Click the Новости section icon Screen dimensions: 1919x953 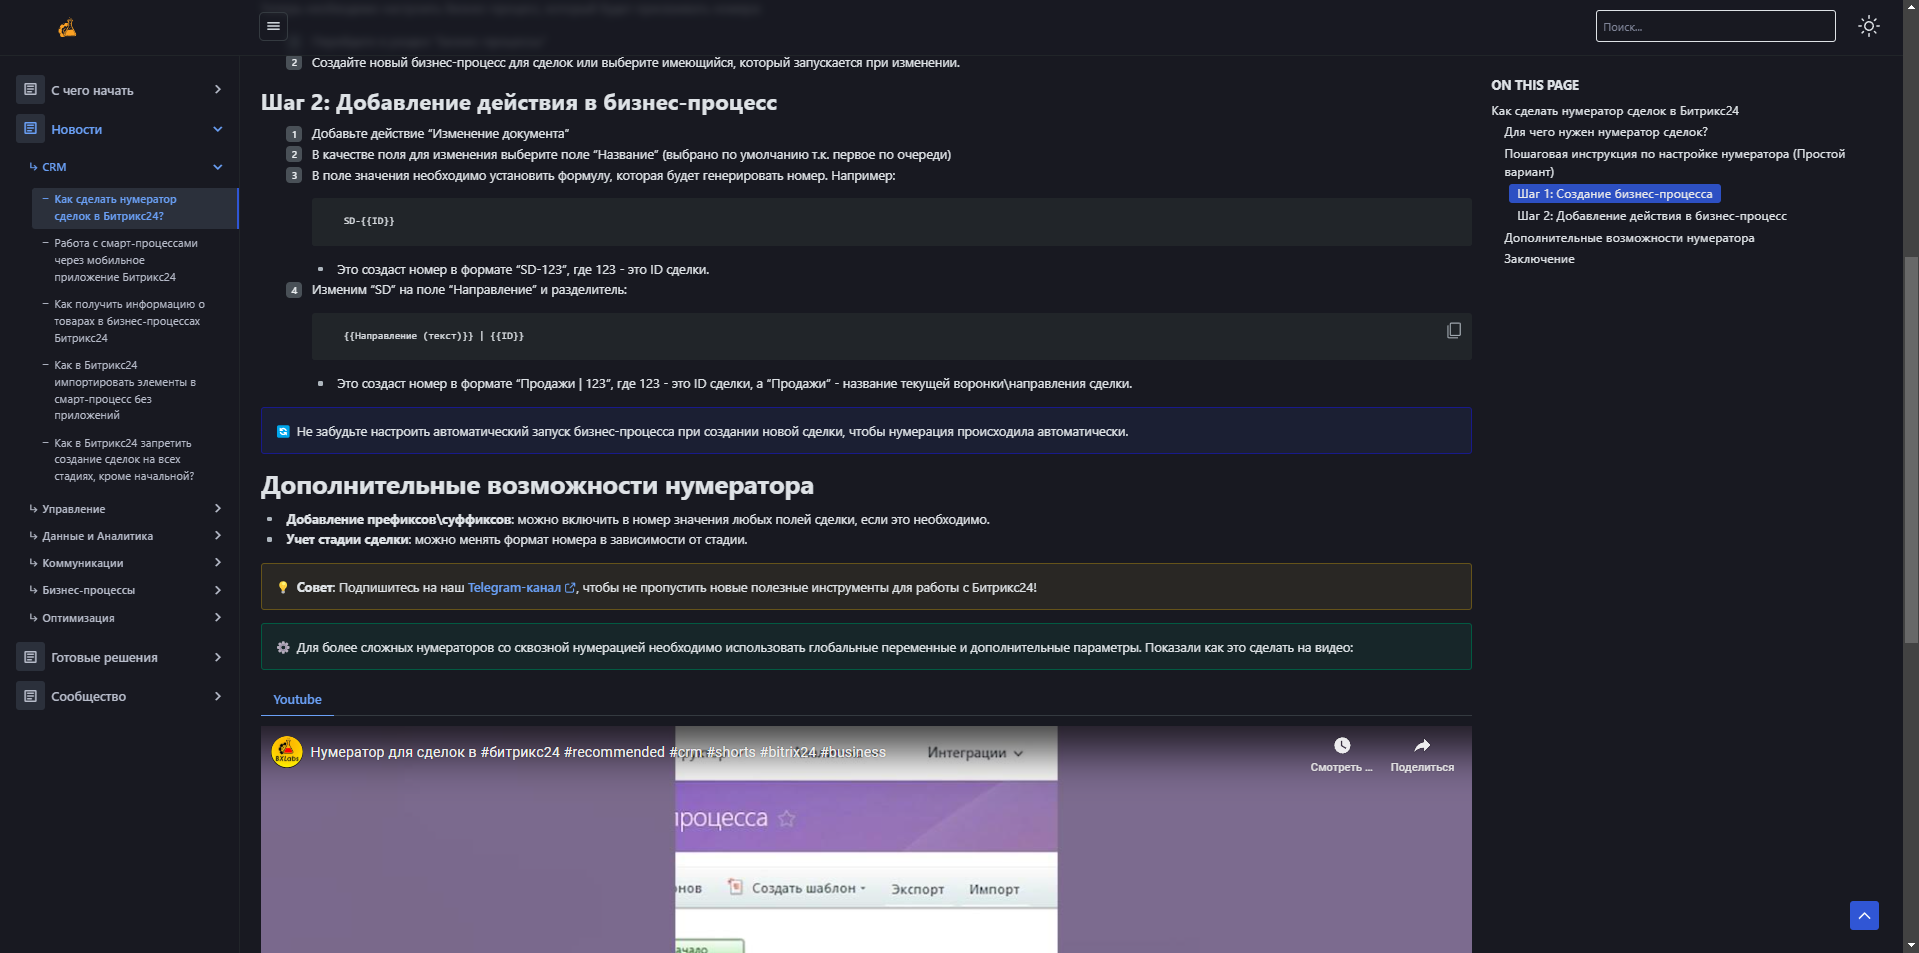click(30, 129)
